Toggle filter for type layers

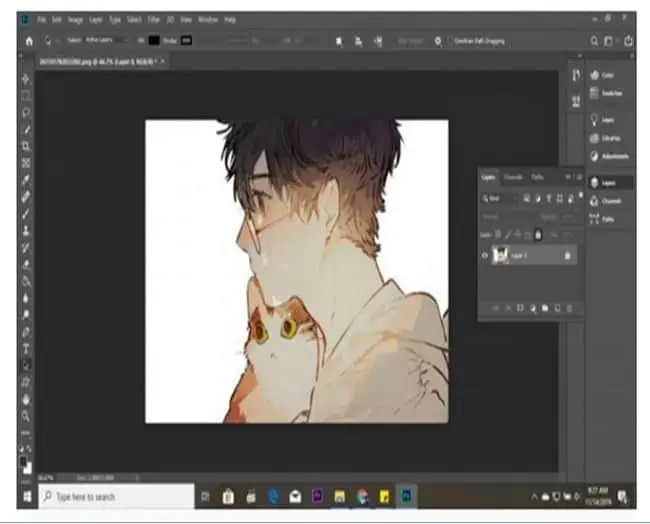coord(549,199)
